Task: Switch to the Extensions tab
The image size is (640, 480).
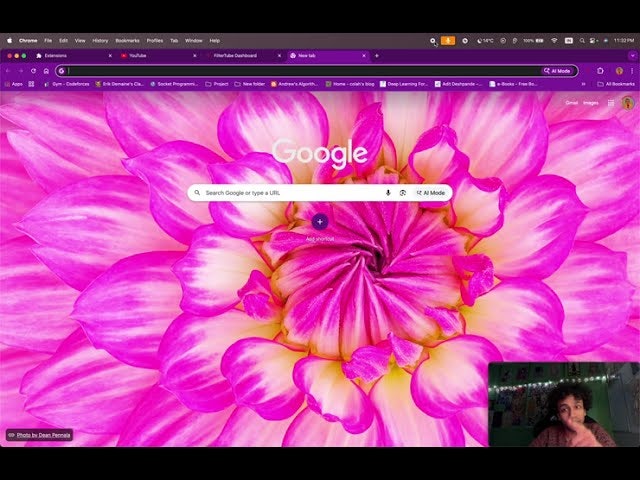Action: 71,56
